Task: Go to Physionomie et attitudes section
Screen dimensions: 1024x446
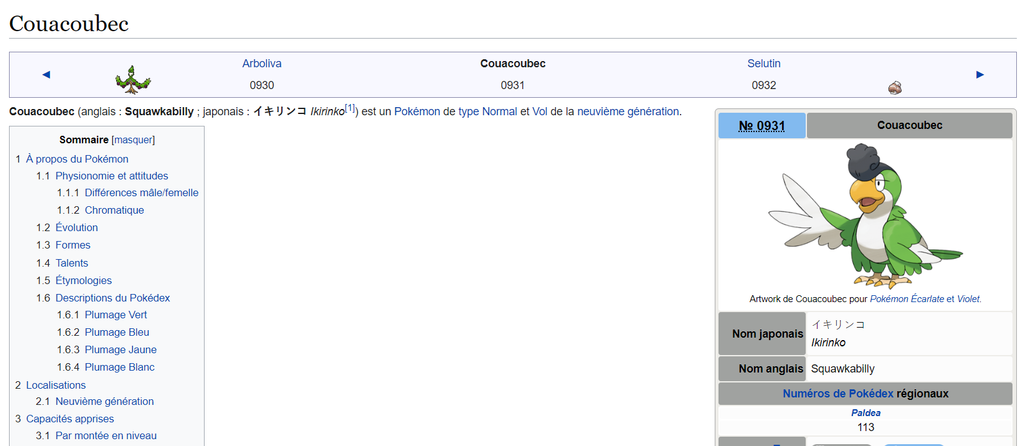Action: [112, 176]
